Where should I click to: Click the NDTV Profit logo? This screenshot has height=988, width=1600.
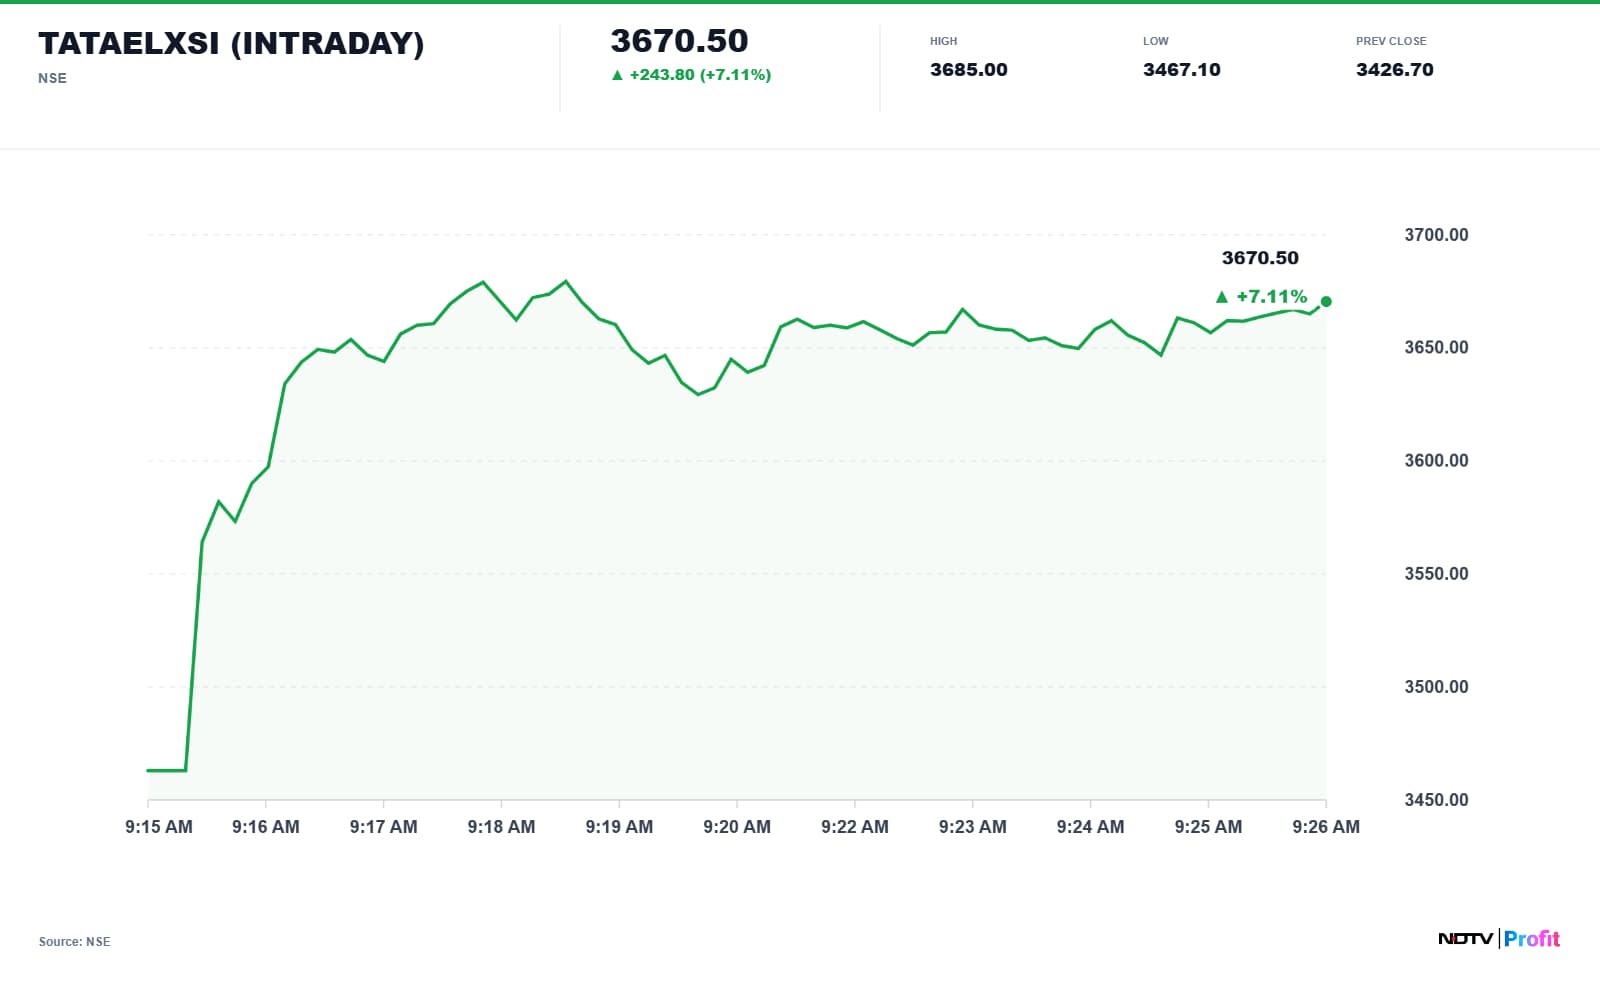1498,938
